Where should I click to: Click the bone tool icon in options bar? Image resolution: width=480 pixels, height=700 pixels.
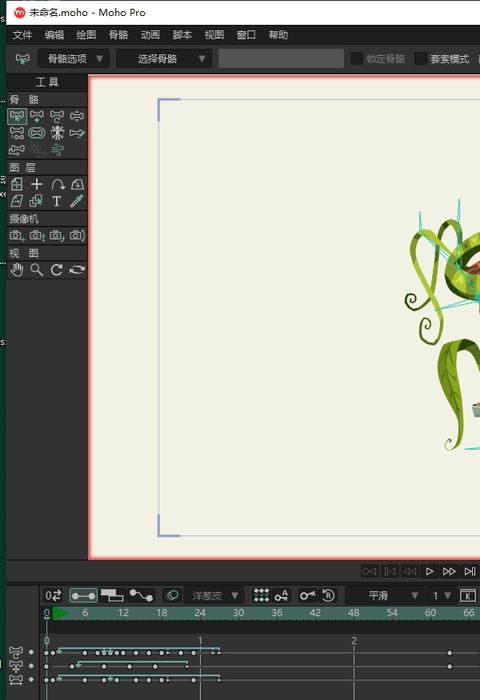point(22,58)
